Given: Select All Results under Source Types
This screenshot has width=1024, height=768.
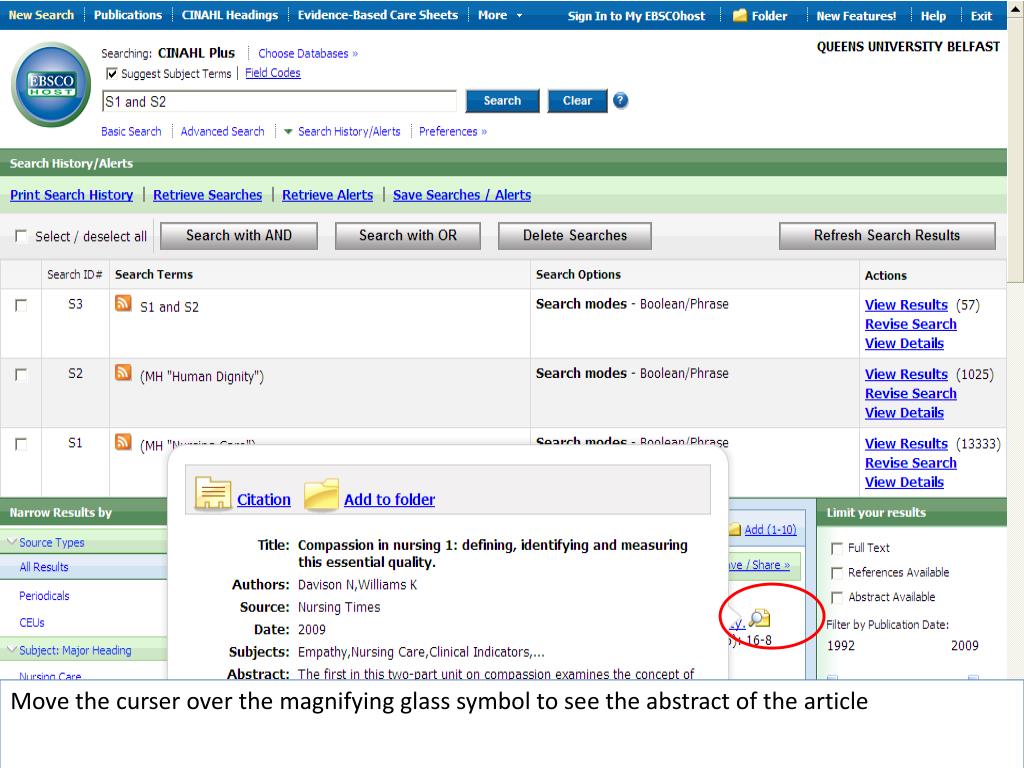Looking at the screenshot, I should point(44,567).
